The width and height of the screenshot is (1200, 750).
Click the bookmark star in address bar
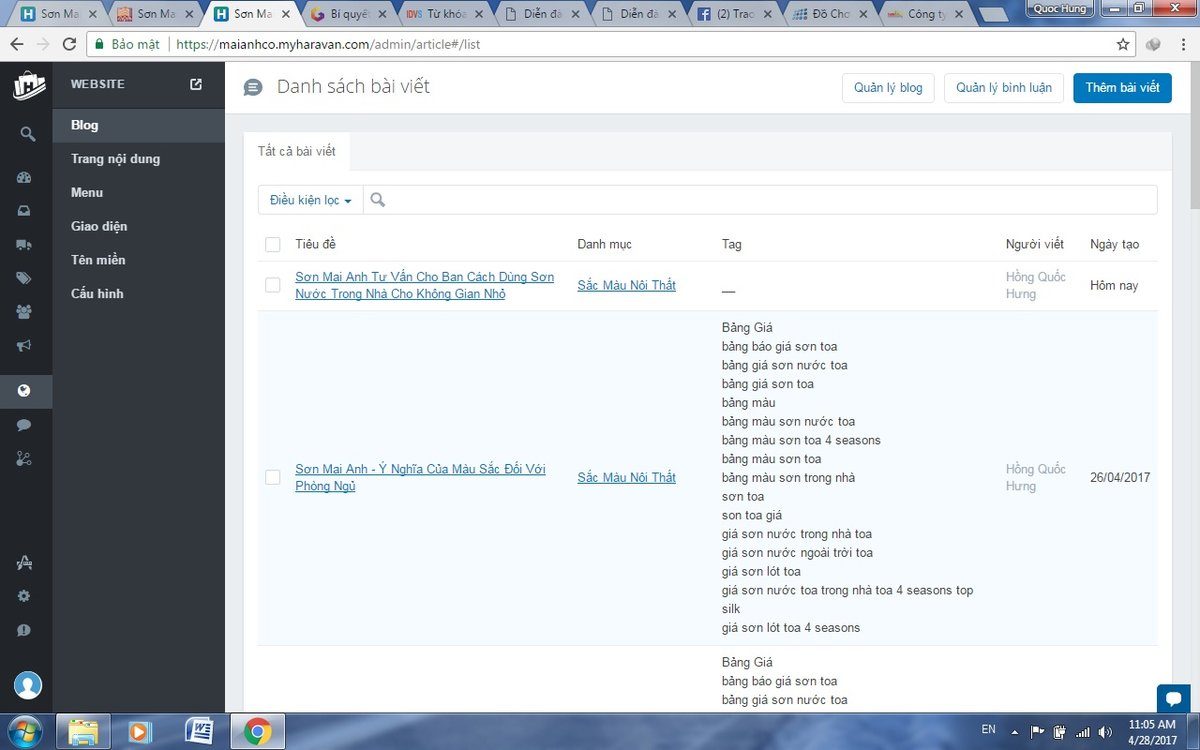click(x=1123, y=44)
